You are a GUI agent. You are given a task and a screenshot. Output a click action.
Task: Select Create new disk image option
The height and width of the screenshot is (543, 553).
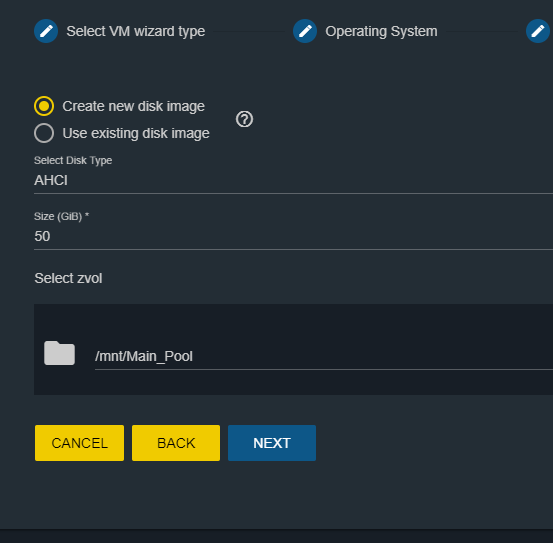pyautogui.click(x=44, y=106)
